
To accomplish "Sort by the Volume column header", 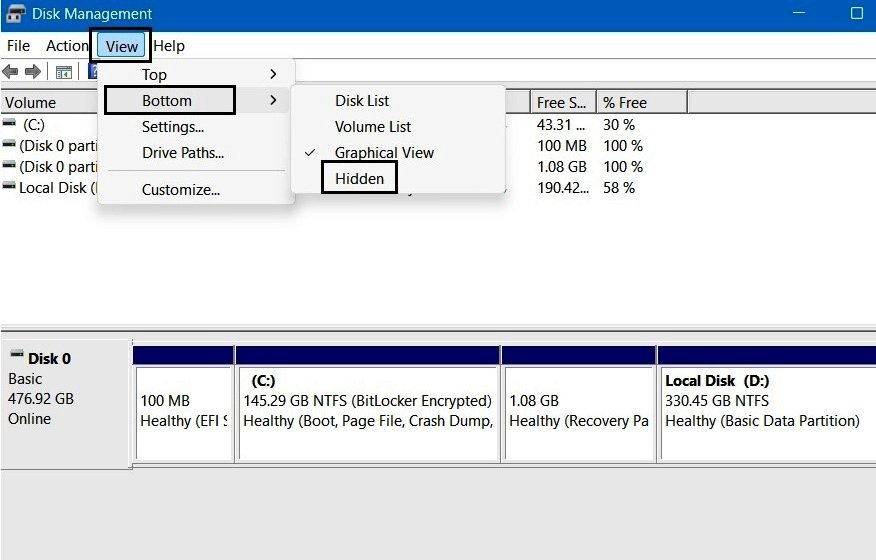I will 50,102.
